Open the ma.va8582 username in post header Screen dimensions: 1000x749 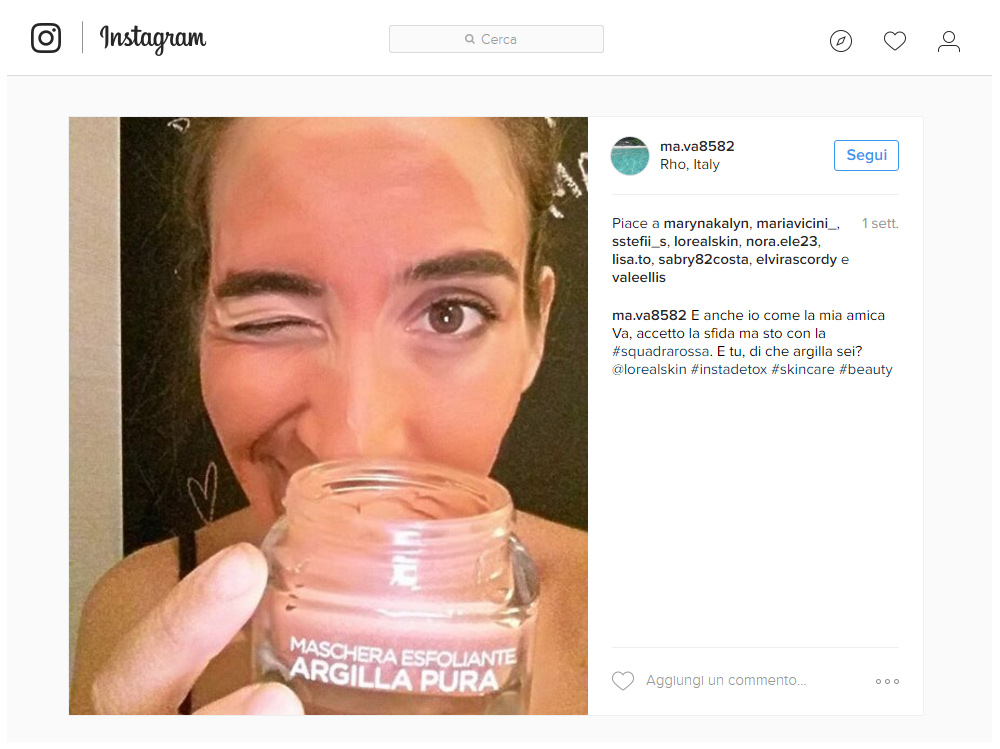click(x=697, y=146)
